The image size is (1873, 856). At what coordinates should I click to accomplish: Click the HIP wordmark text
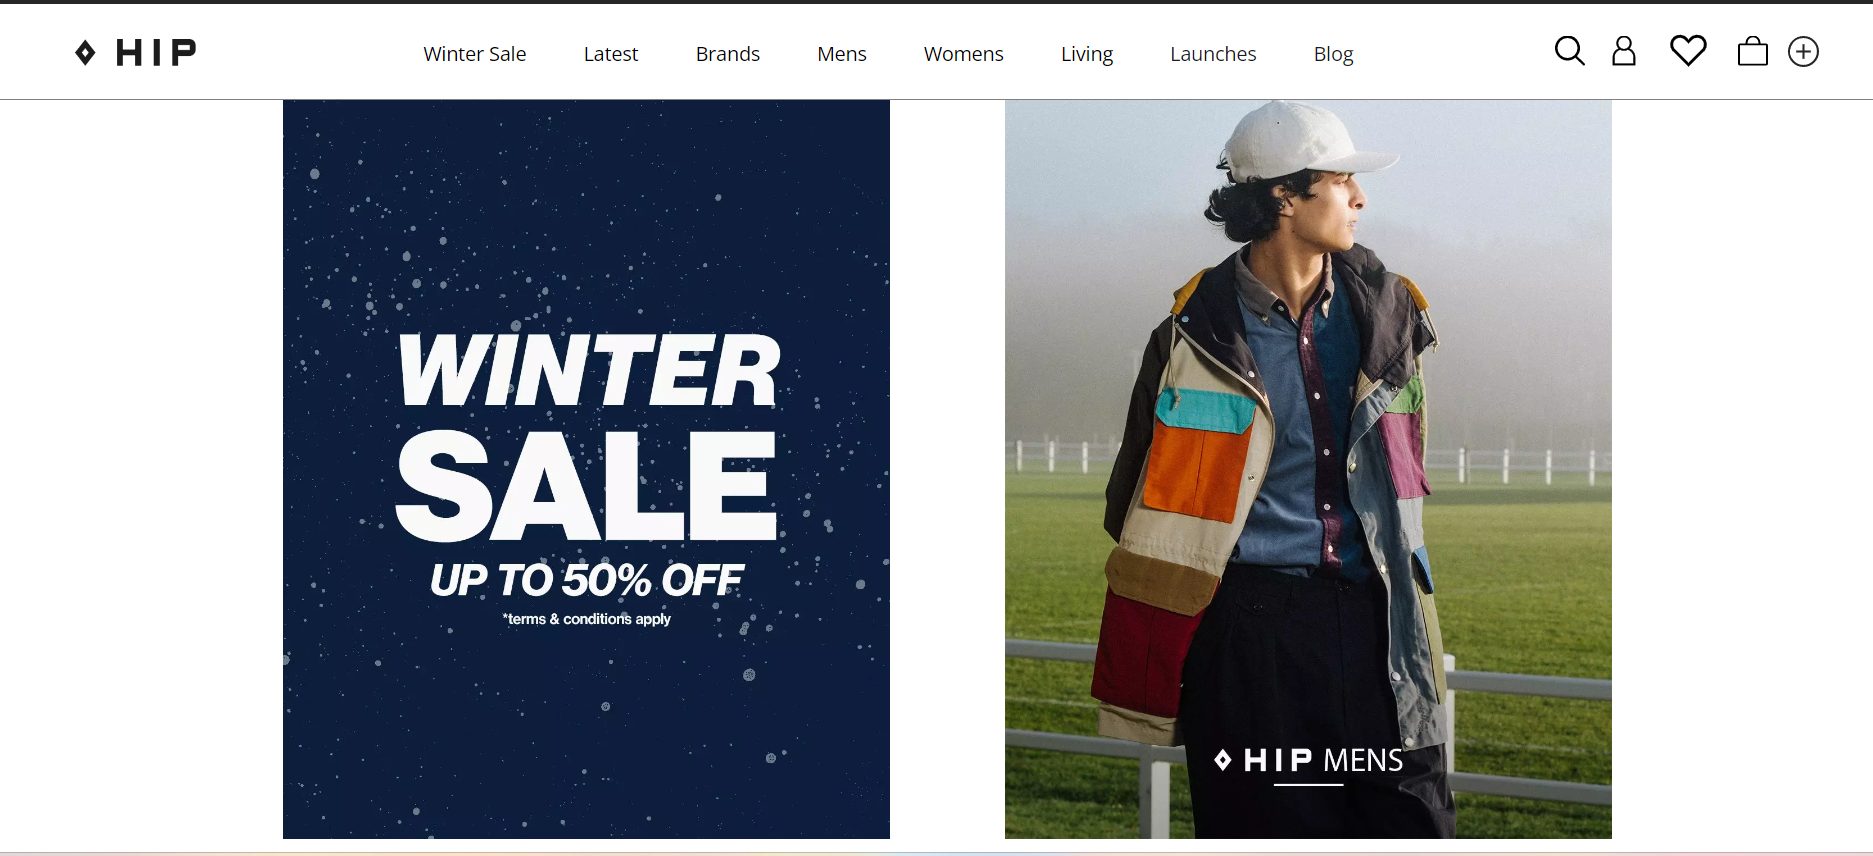point(156,52)
